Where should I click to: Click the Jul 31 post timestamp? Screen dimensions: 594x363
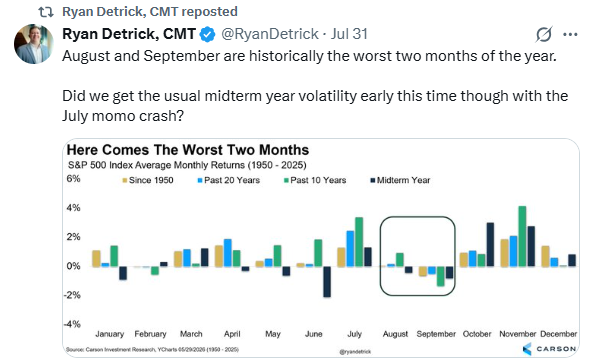point(349,34)
